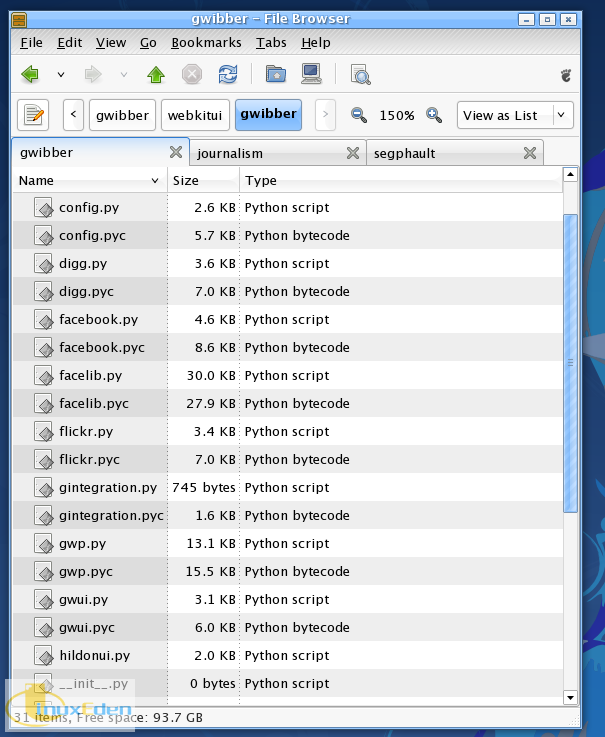Select the digg.py file icon

point(44,264)
